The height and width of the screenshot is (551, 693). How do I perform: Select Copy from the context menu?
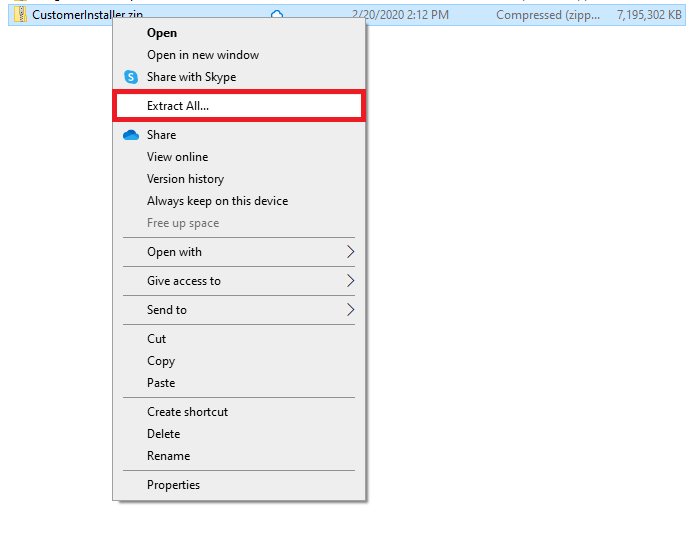pyautogui.click(x=161, y=361)
